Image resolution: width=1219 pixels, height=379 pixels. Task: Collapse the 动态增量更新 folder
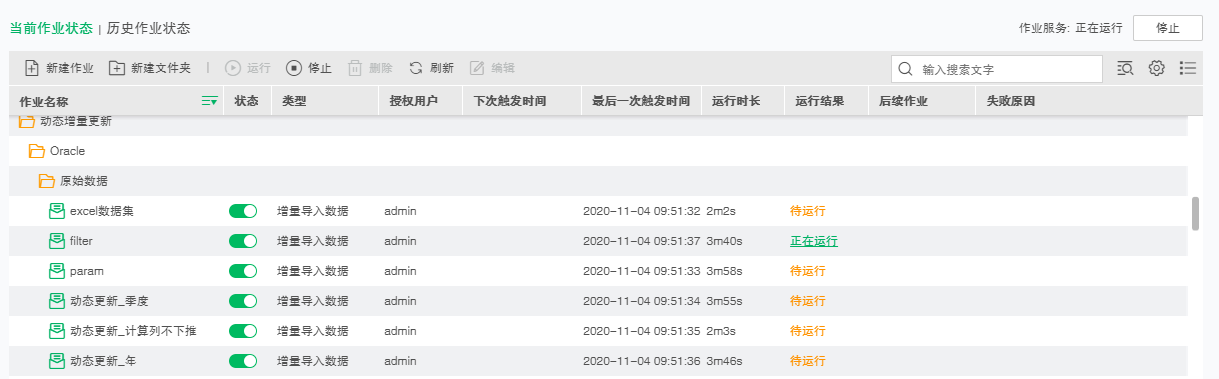(27, 122)
